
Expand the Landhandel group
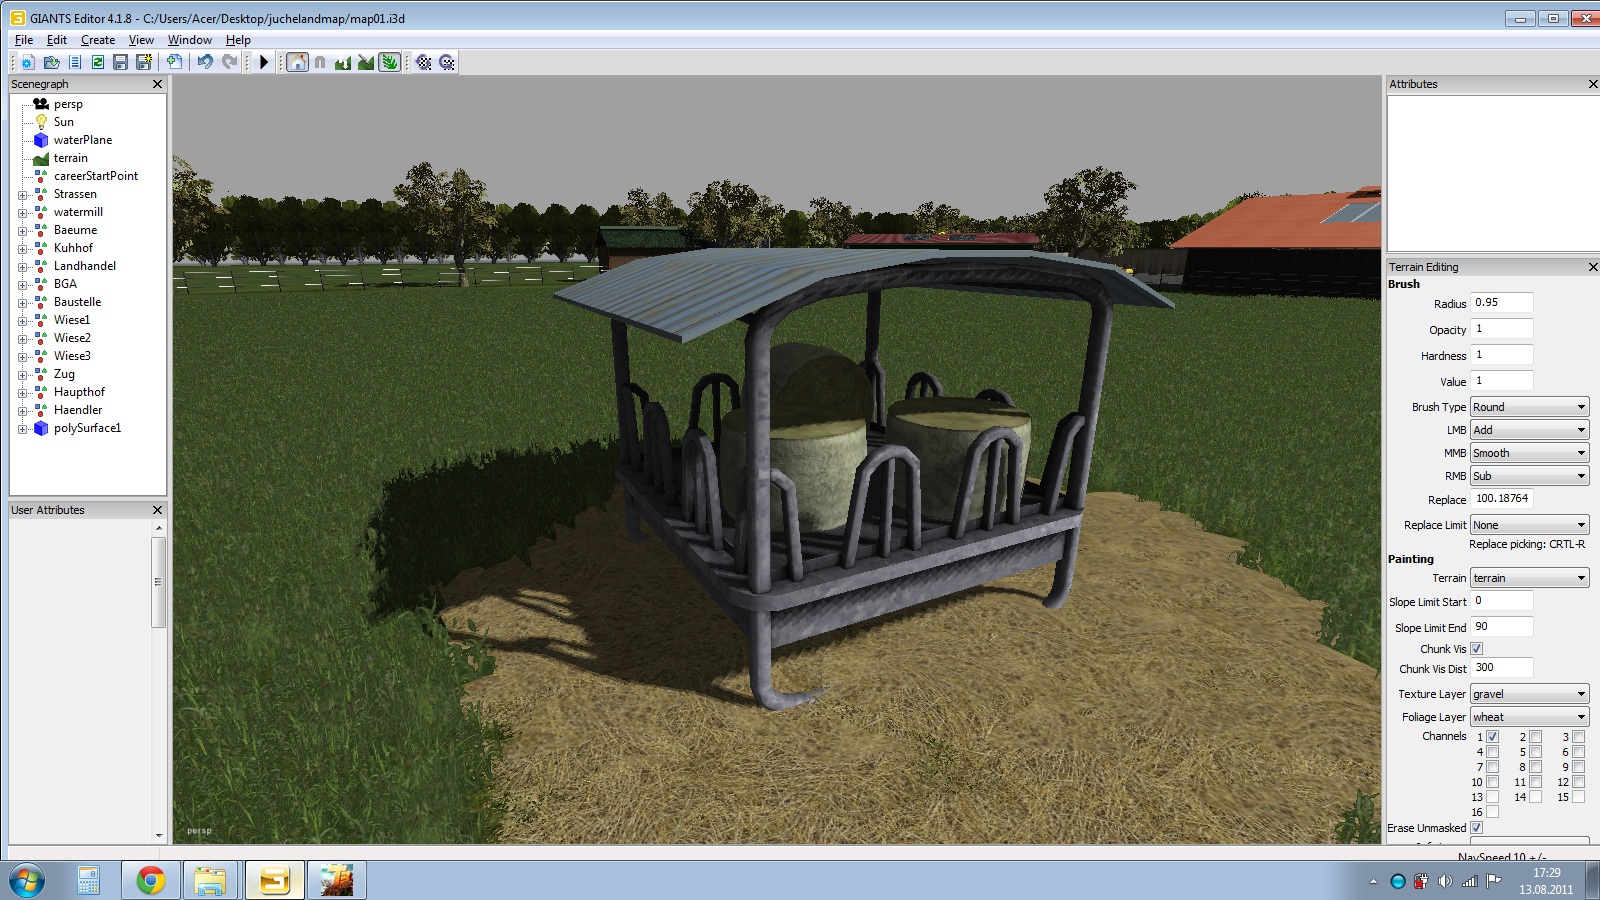(x=22, y=267)
